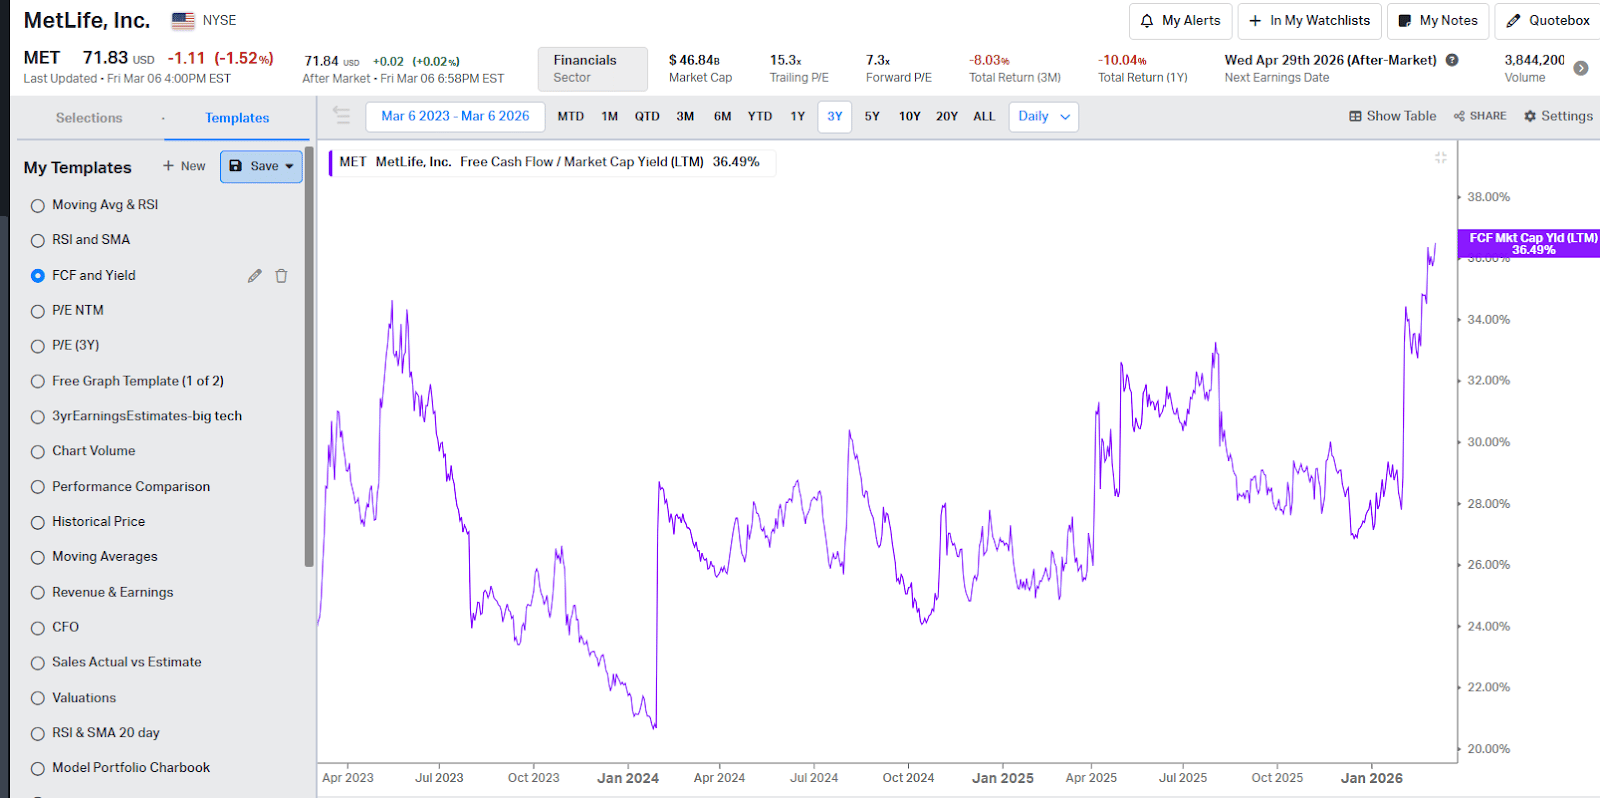Select the Valuations template
The height and width of the screenshot is (798, 1600).
[38, 699]
